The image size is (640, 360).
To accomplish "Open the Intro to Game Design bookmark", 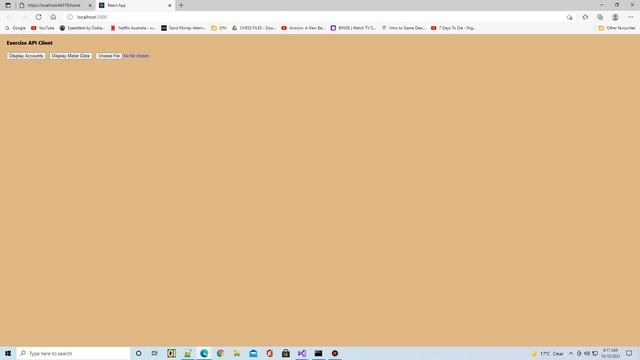I will pos(403,28).
